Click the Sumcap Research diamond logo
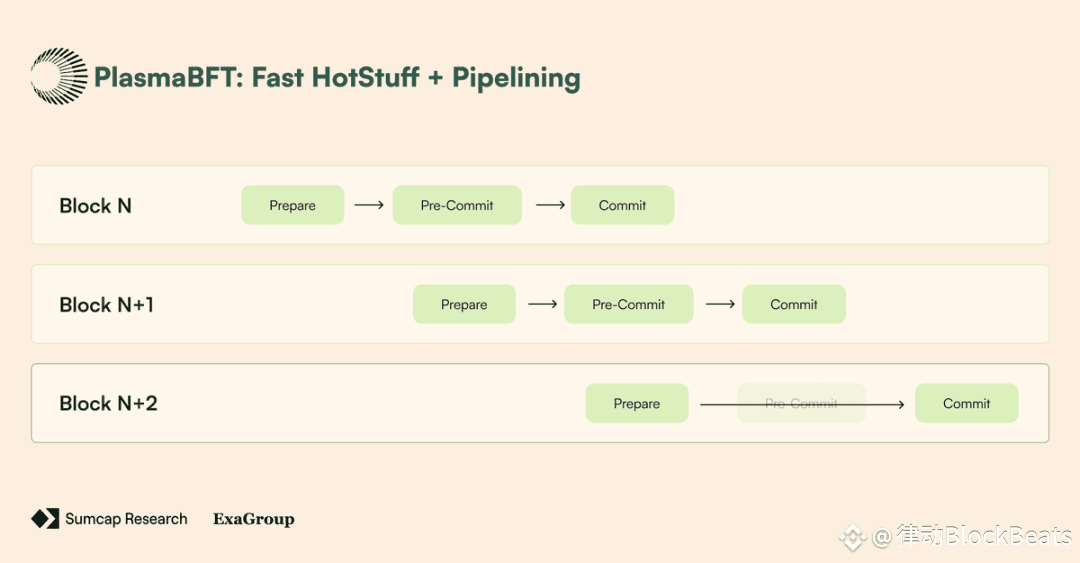This screenshot has width=1080, height=563. (x=45, y=519)
